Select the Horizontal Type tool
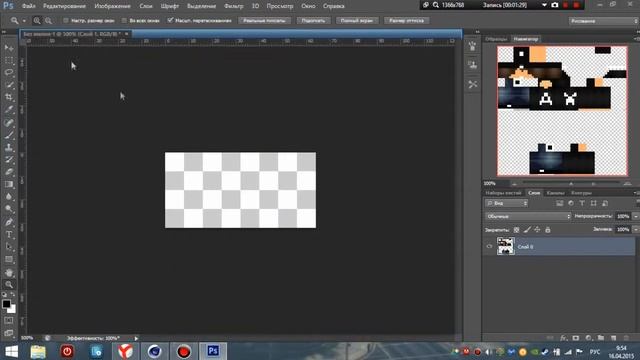The height and width of the screenshot is (360, 640). click(x=9, y=235)
